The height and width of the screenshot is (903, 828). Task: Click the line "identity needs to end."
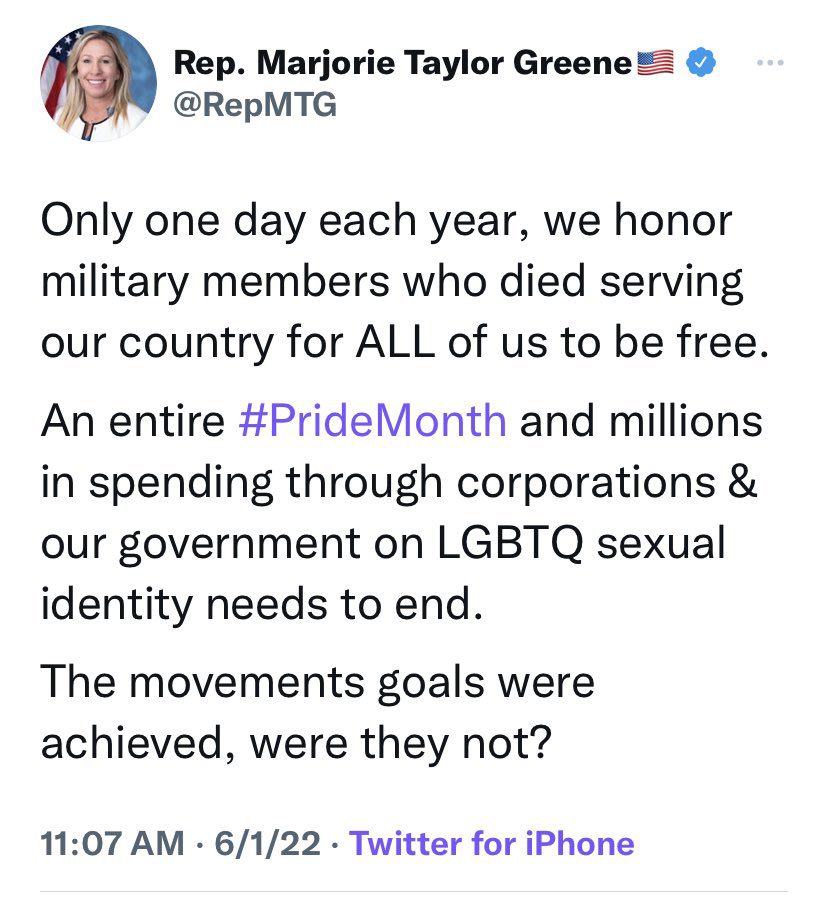(x=262, y=604)
